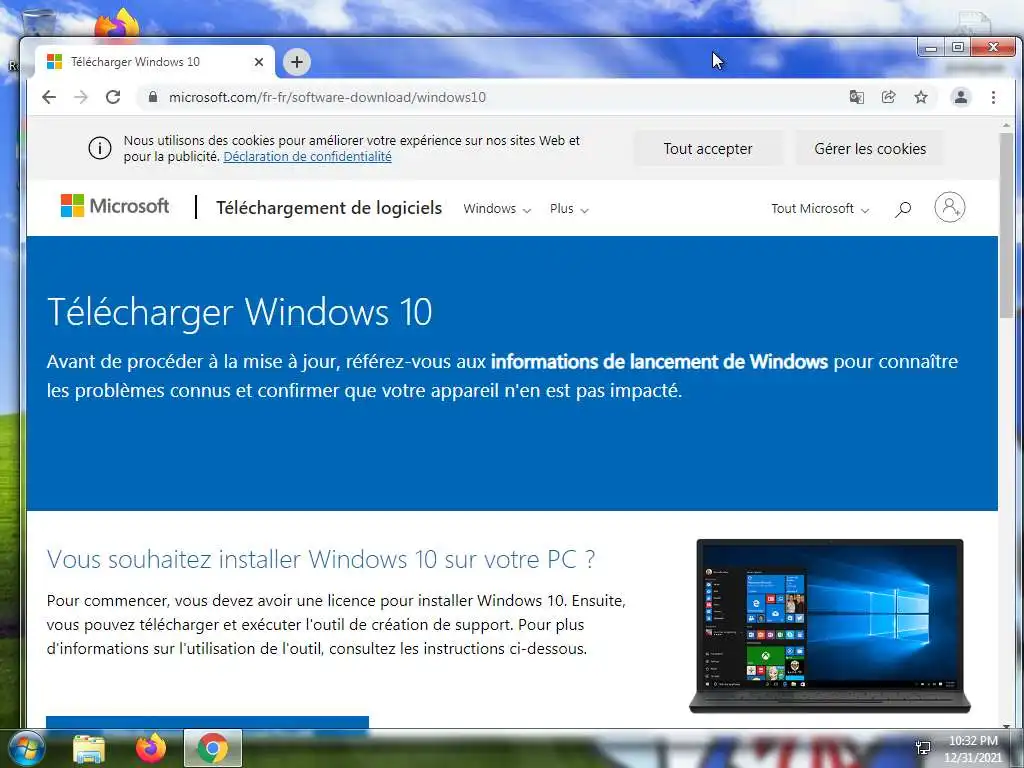Screen dimensions: 1024x768
Task: Click Chrome icon in taskbar
Action: (x=213, y=748)
